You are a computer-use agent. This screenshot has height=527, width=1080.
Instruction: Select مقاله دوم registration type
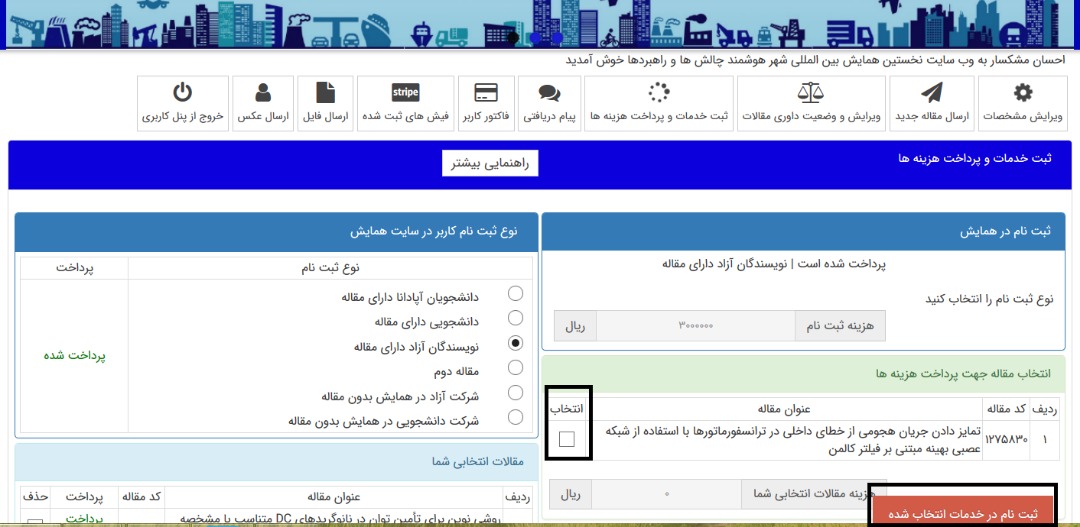515,368
